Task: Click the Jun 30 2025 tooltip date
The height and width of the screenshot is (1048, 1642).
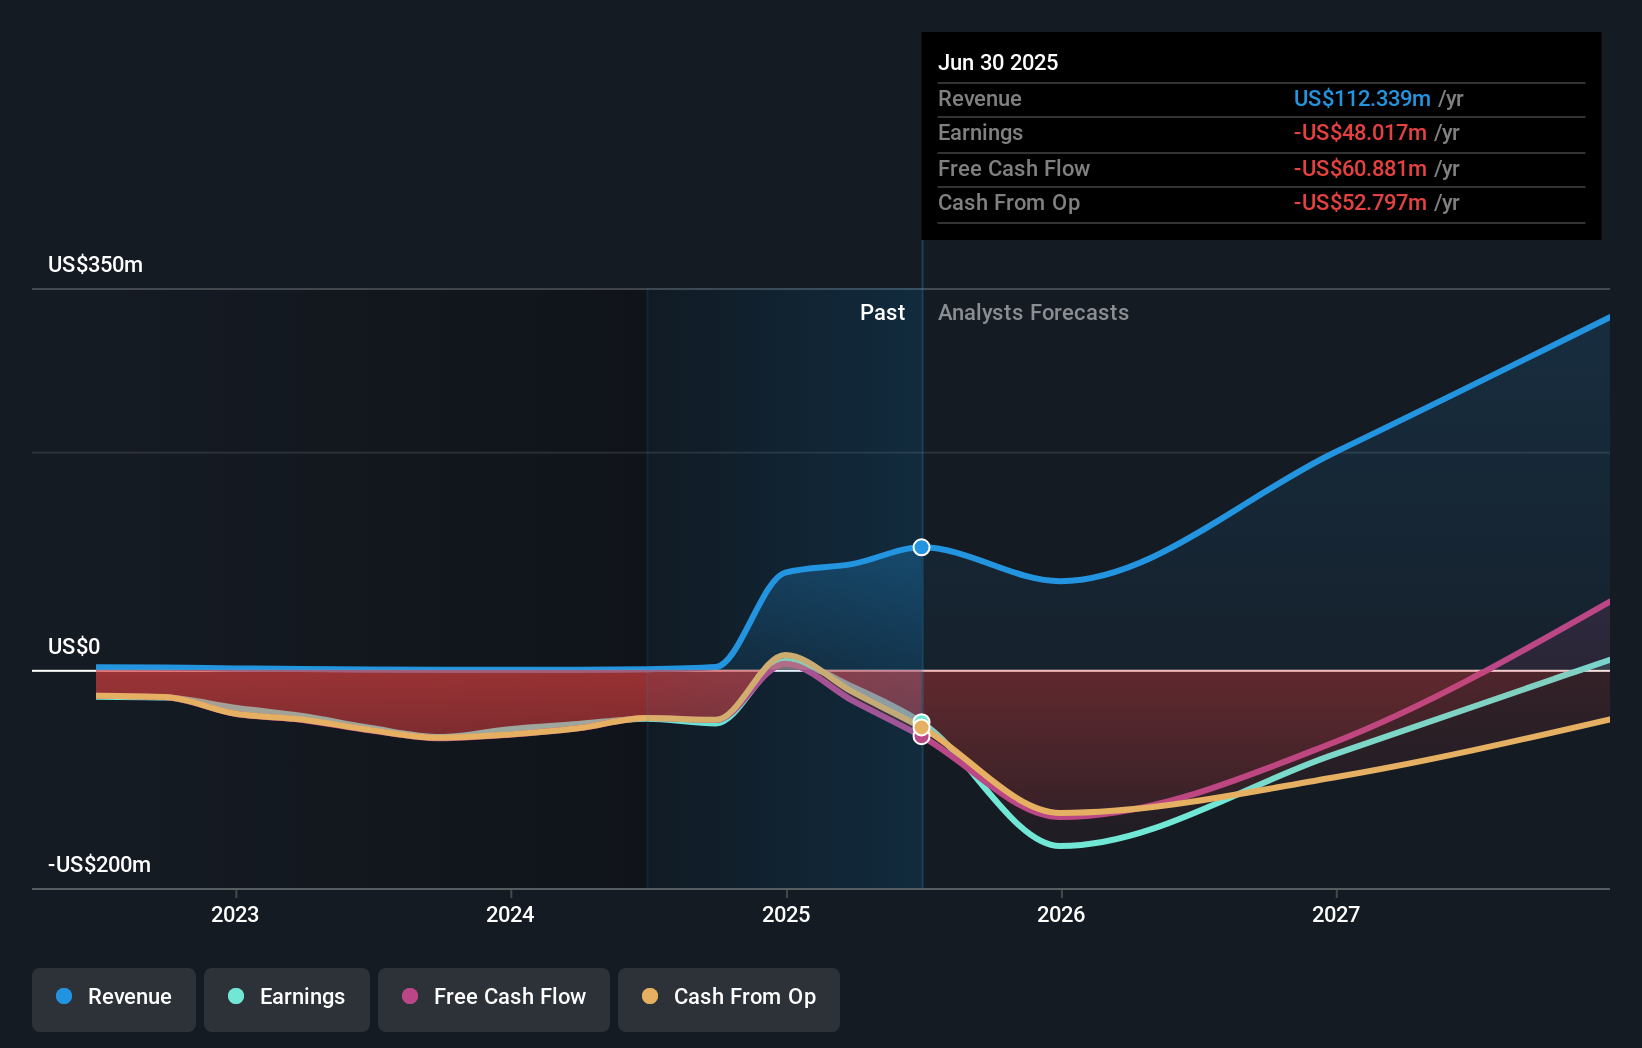Action: 998,62
